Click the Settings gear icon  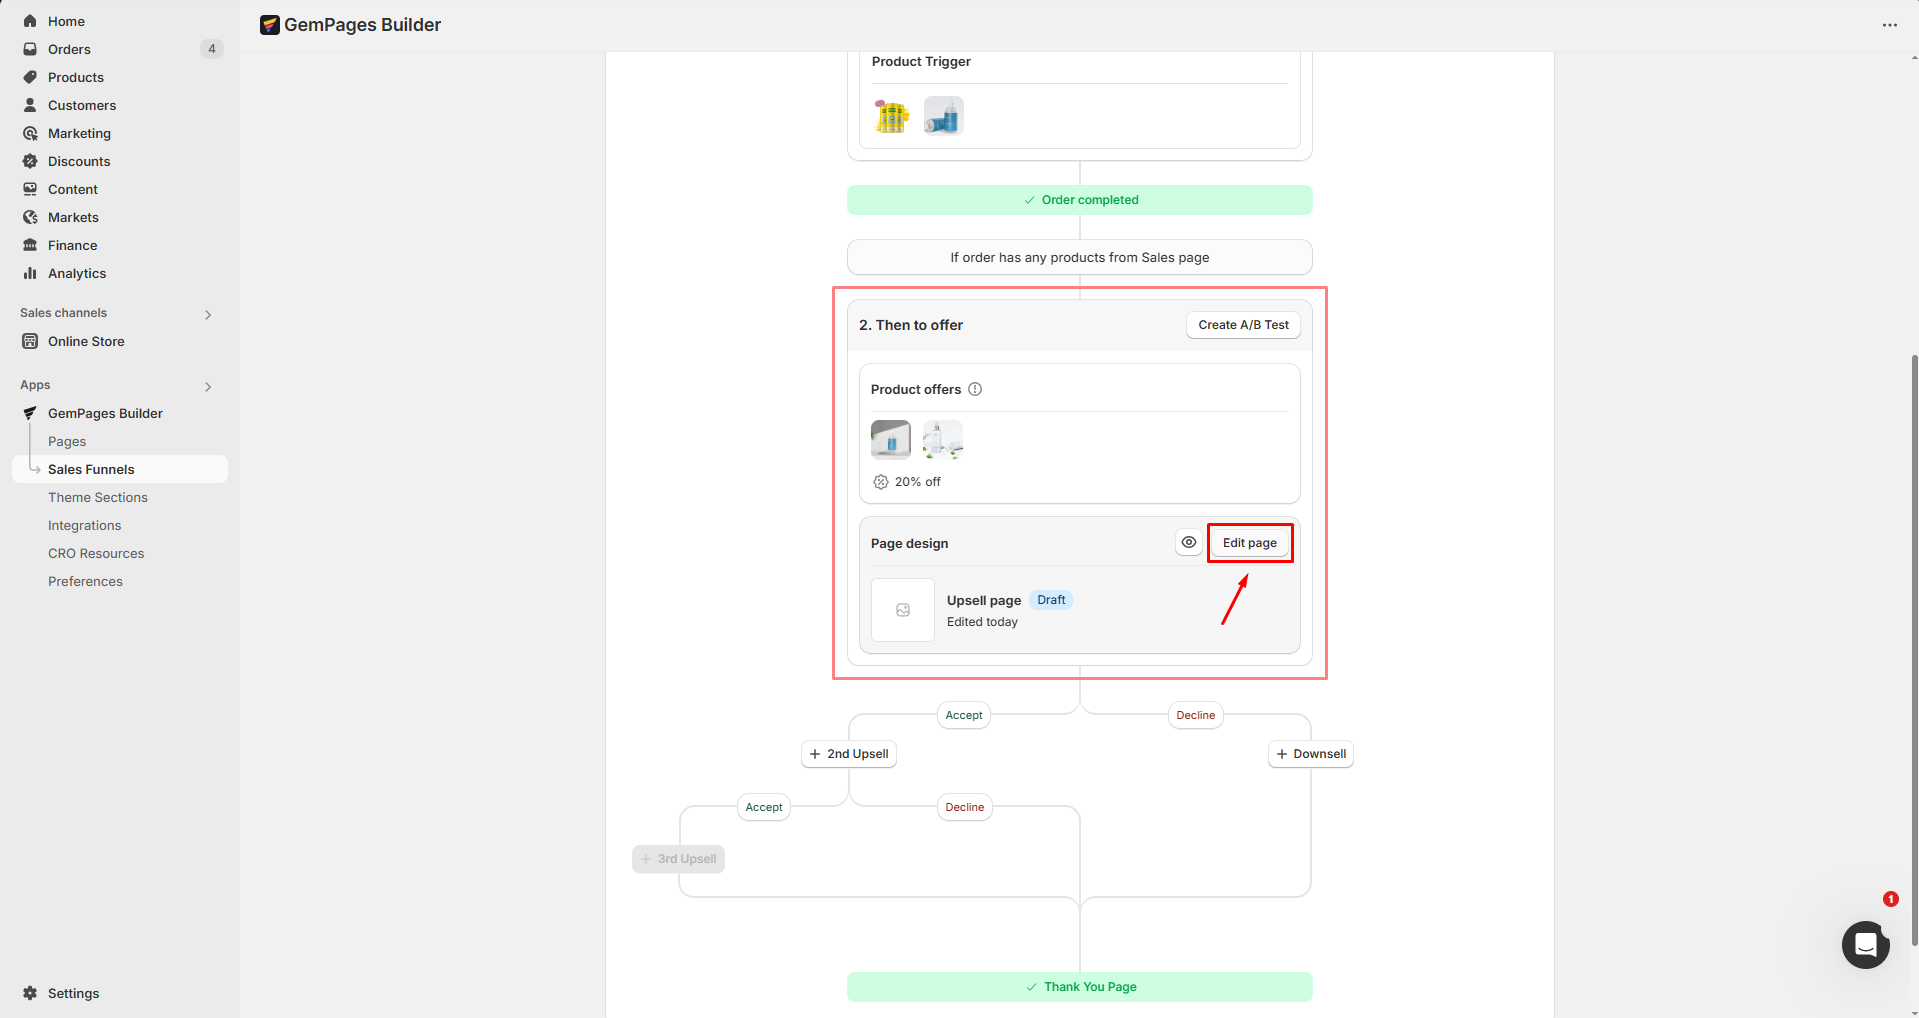[x=30, y=993]
